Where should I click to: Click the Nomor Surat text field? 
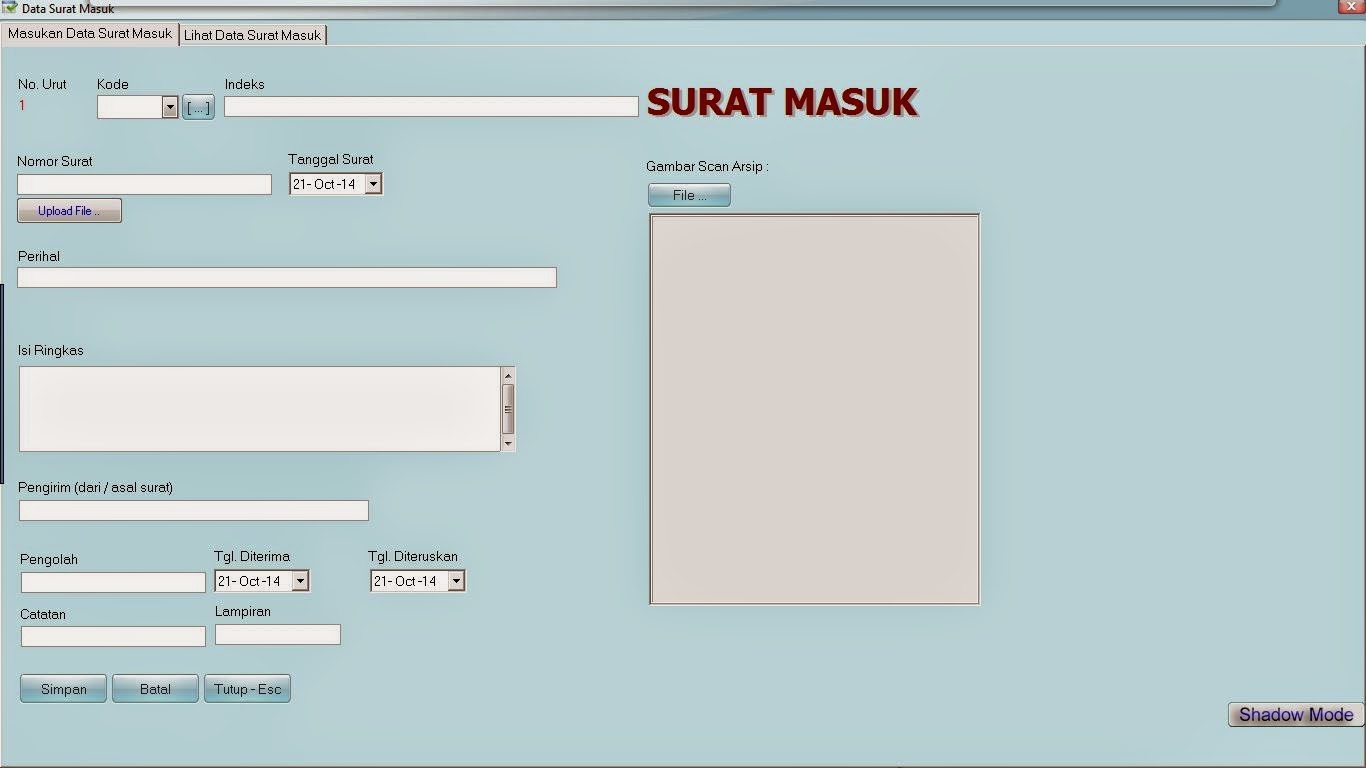point(144,184)
